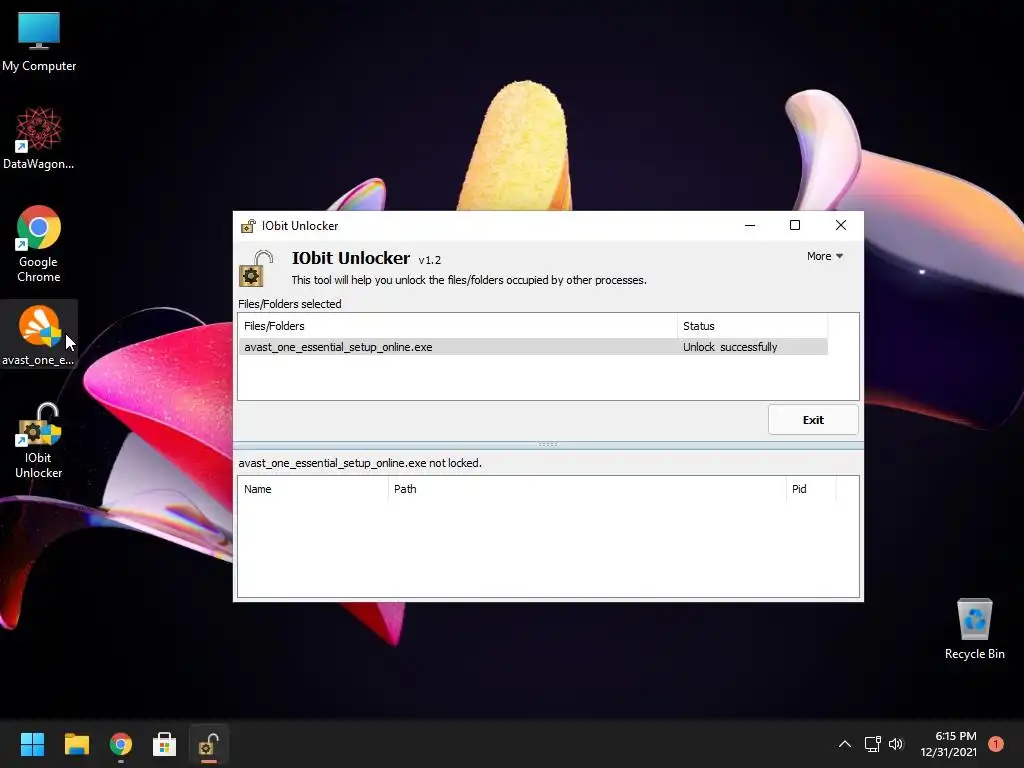
Task: Select the avast_one_essential_setup_online.exe file row
Action: coord(533,347)
